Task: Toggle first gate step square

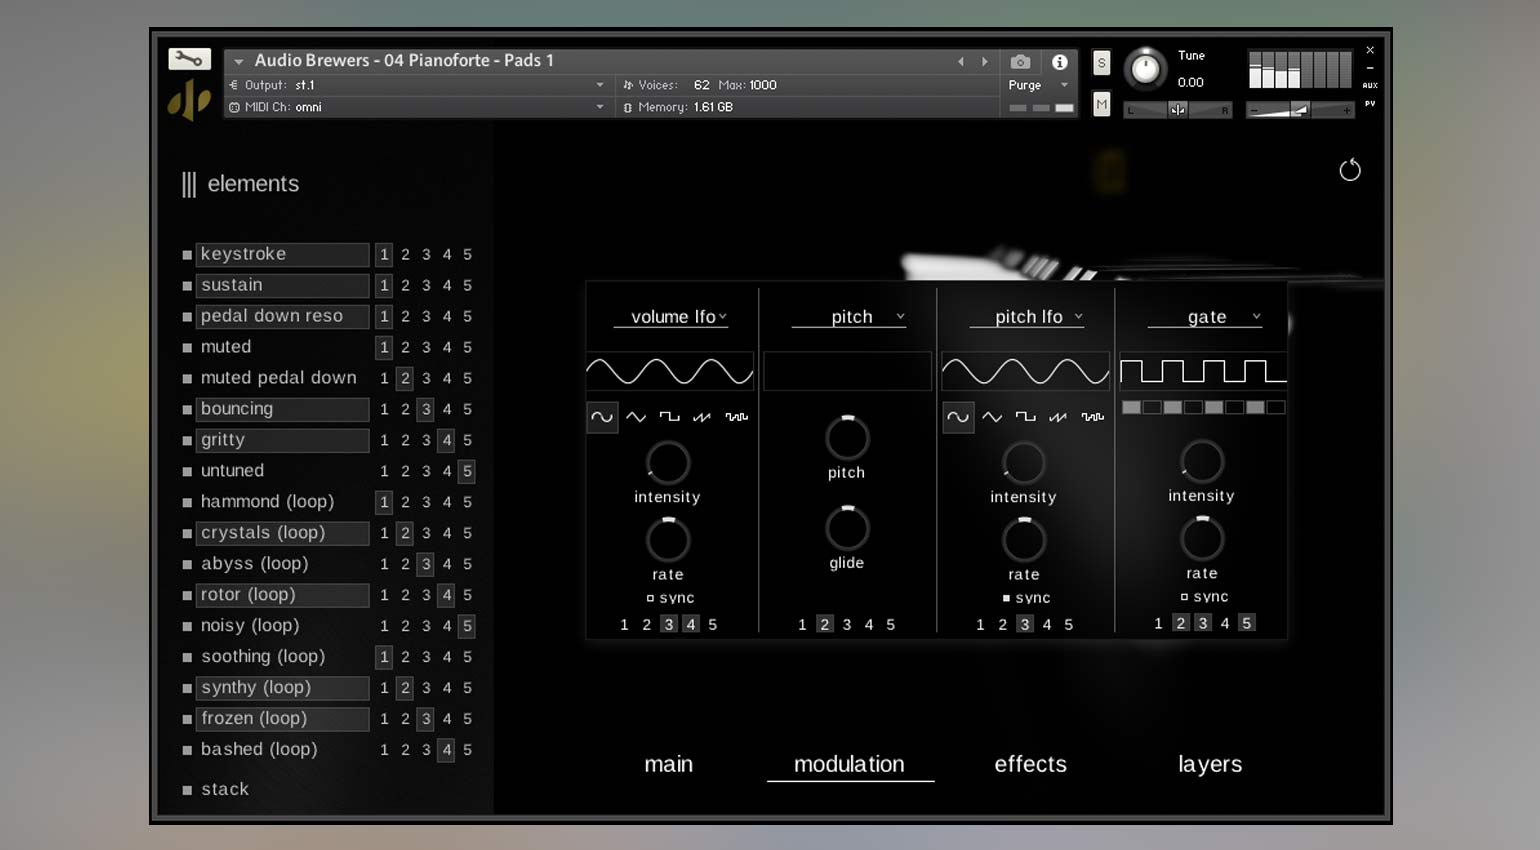Action: click(1131, 407)
